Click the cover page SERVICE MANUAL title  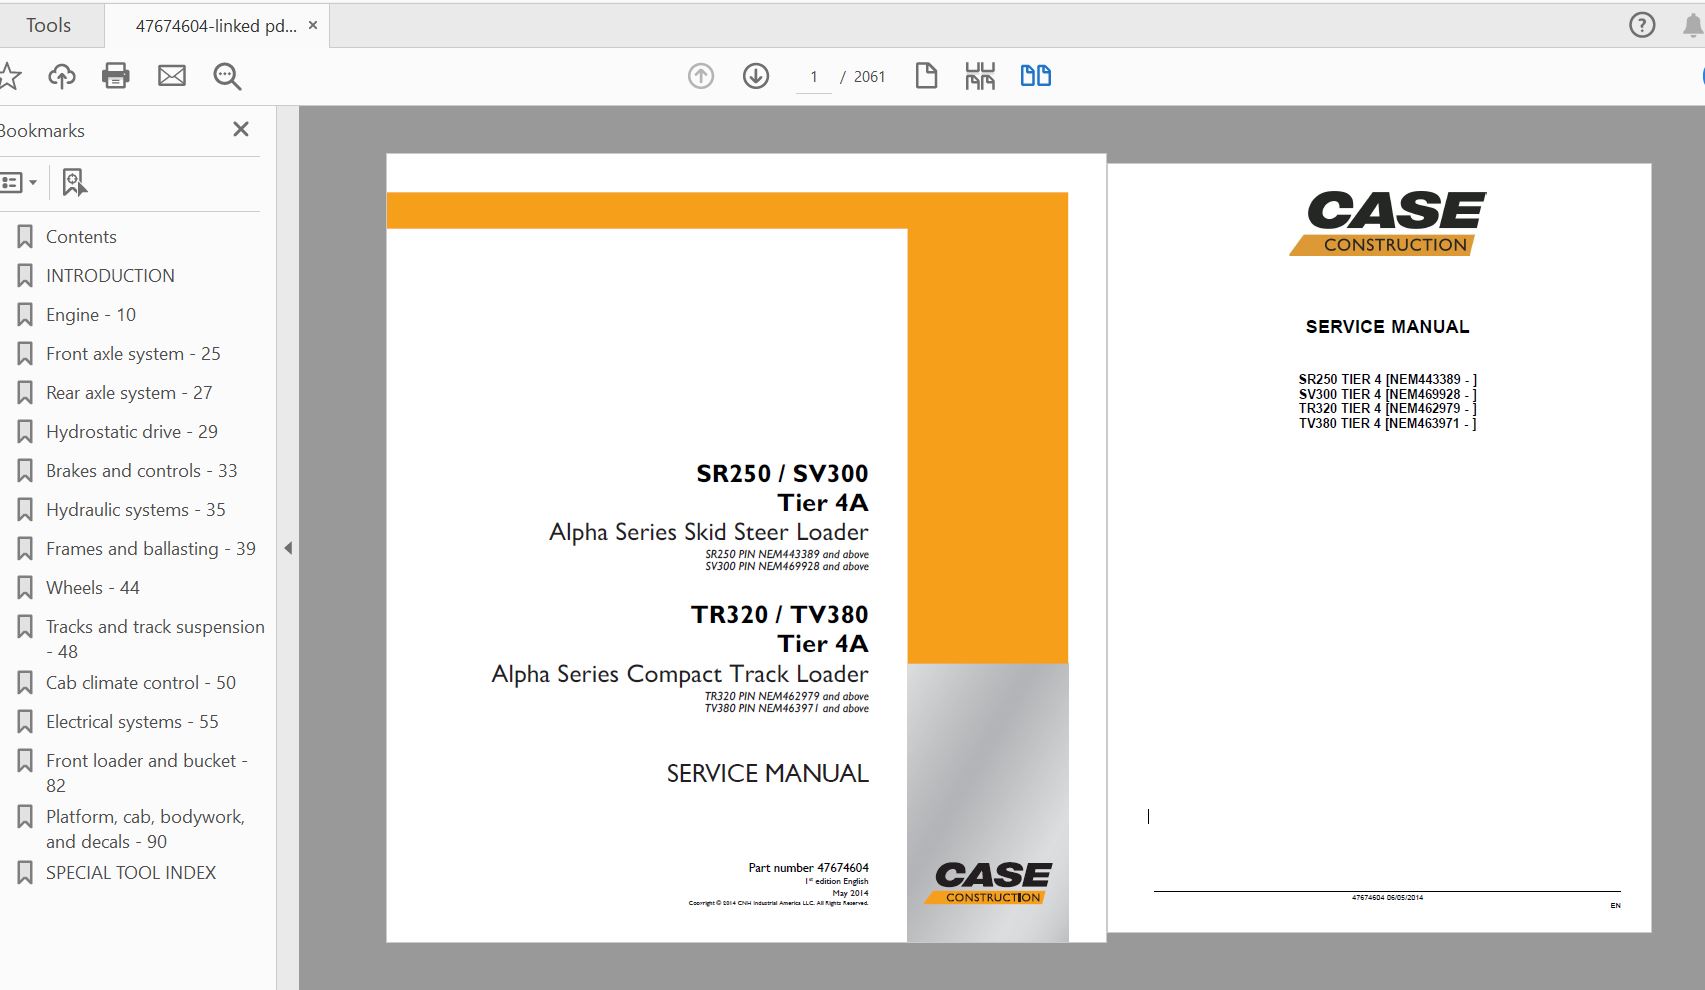click(x=768, y=773)
